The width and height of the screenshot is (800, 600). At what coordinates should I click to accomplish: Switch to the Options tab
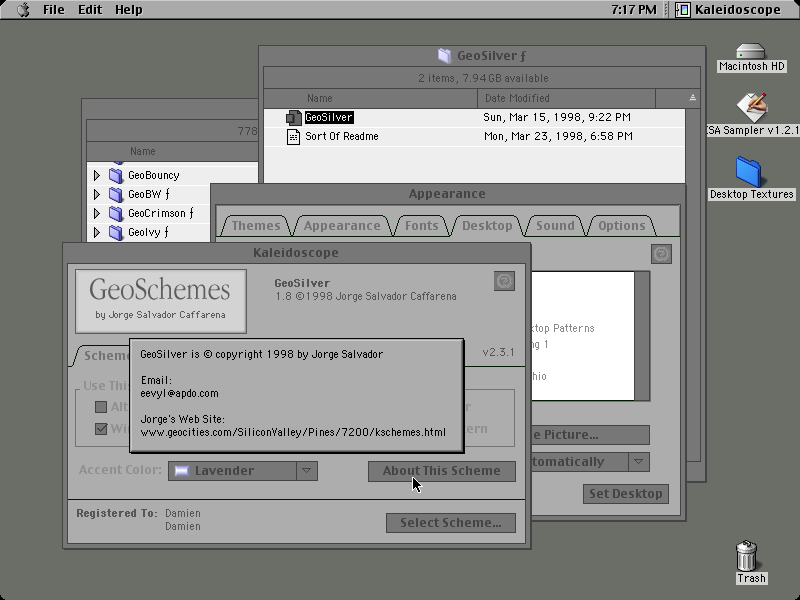click(621, 226)
